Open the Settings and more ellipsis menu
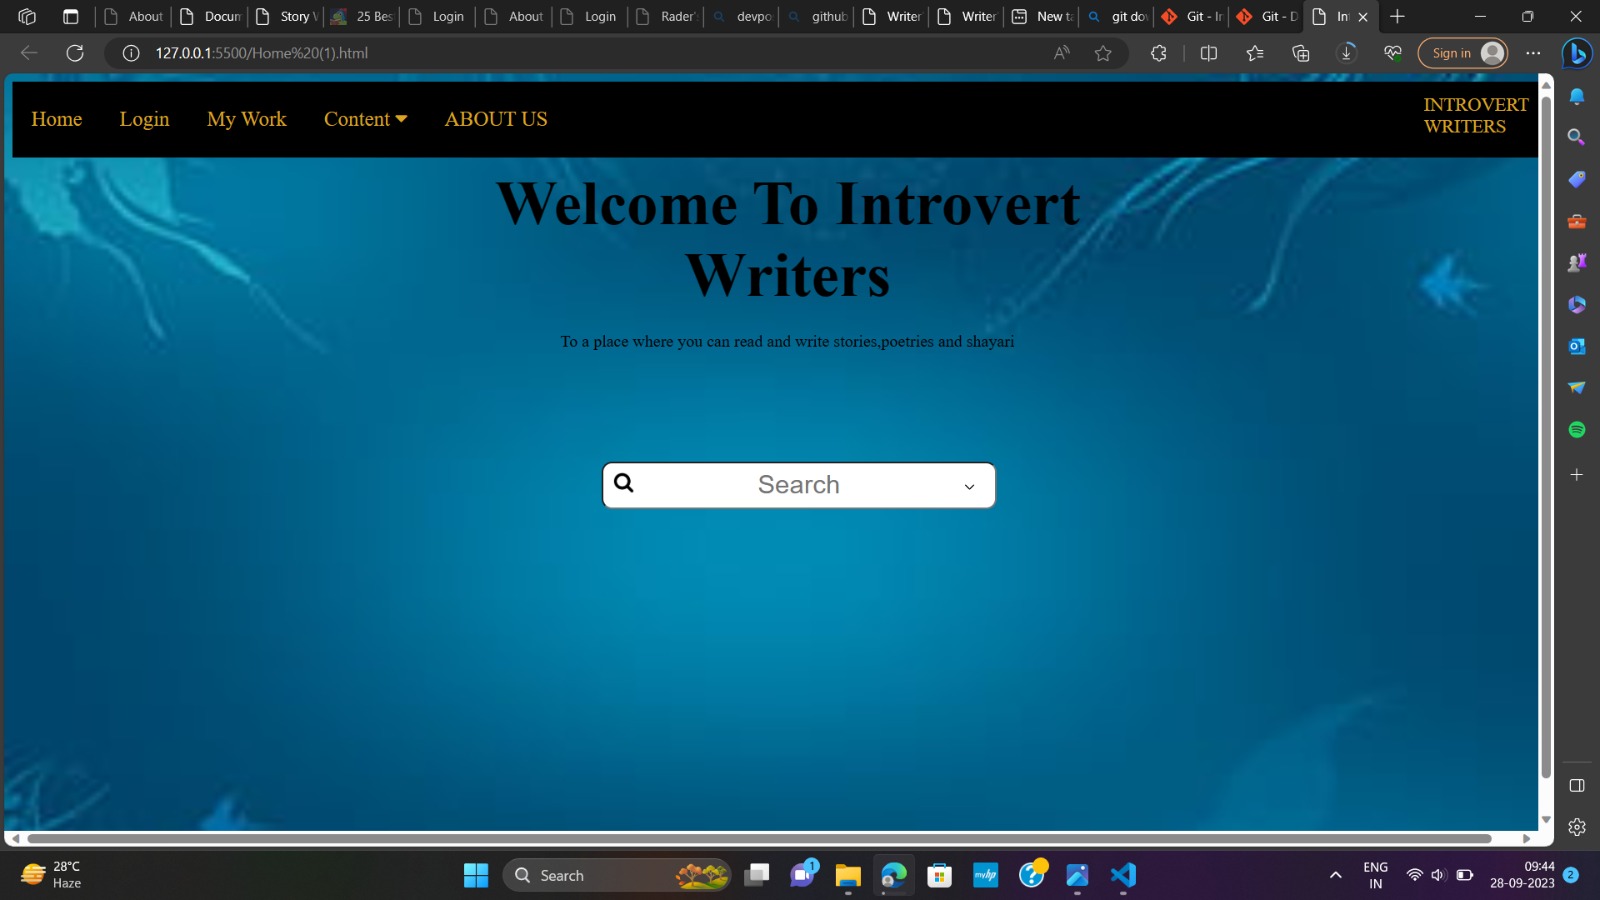The image size is (1600, 900). (1533, 53)
